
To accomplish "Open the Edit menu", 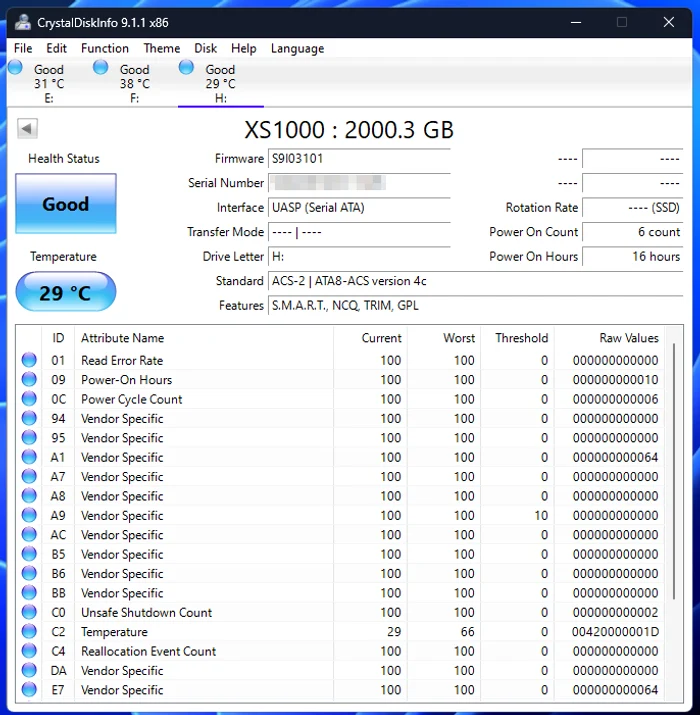I will tap(57, 48).
